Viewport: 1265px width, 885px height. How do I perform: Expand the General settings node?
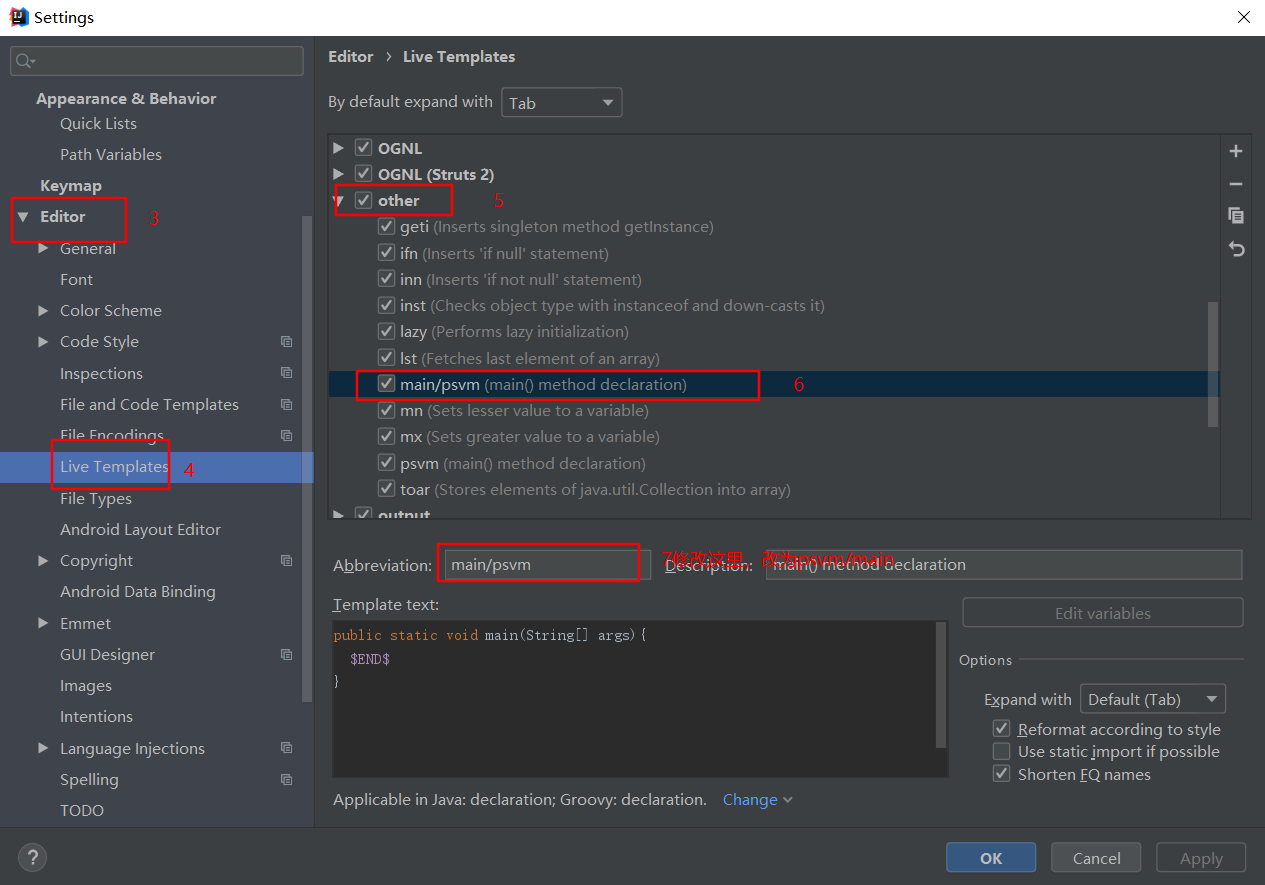43,248
